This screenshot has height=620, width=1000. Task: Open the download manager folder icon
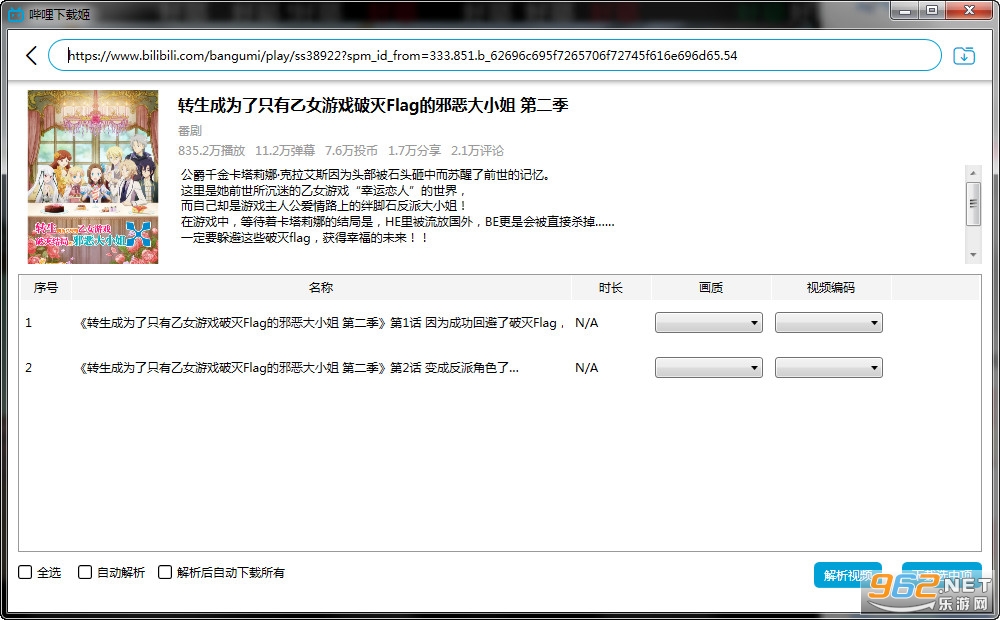pos(964,56)
